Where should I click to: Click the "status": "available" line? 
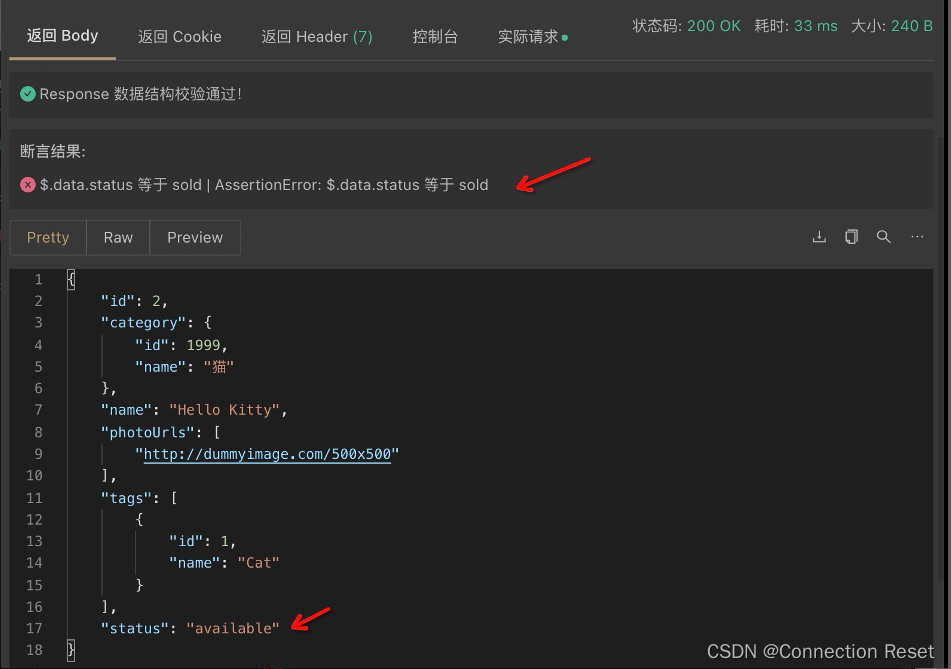190,628
